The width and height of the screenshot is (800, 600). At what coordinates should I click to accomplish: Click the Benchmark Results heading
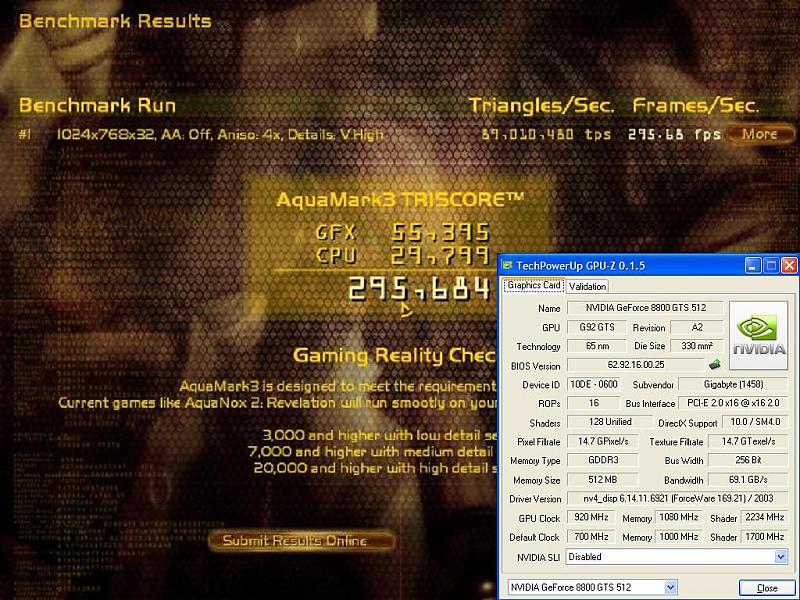coord(115,21)
